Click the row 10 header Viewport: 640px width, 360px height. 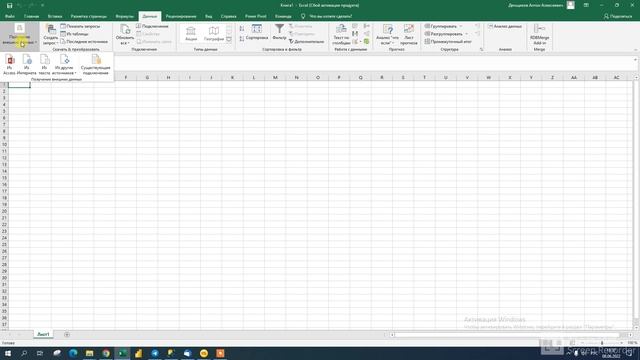point(4,144)
